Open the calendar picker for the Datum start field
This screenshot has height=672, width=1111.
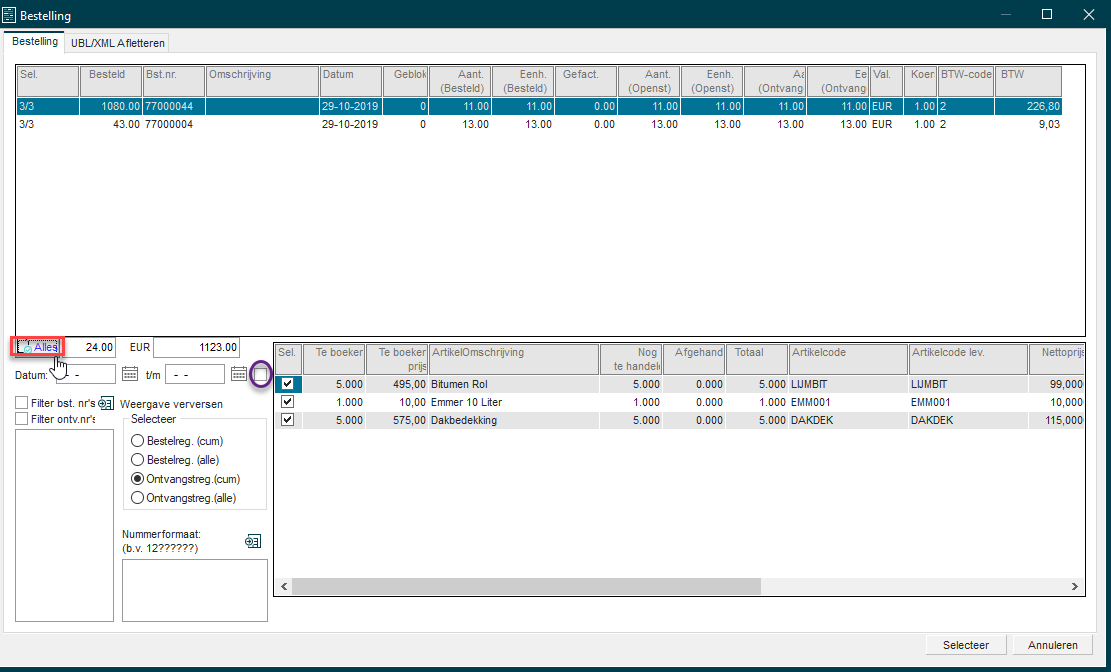[x=130, y=374]
